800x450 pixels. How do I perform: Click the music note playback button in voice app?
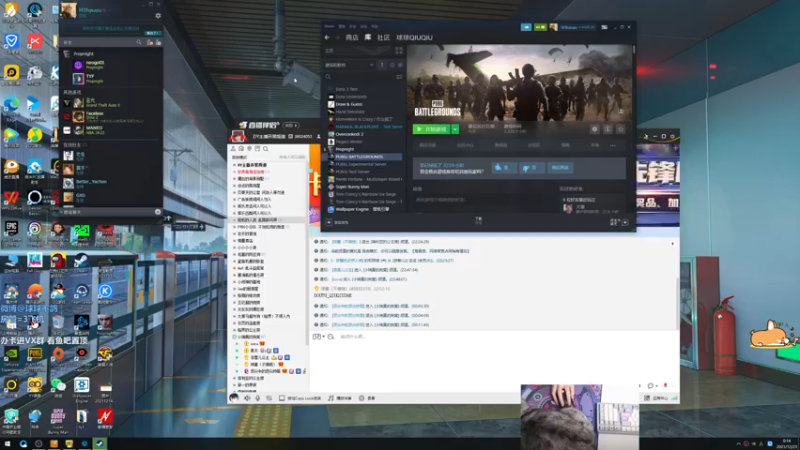click(x=339, y=398)
